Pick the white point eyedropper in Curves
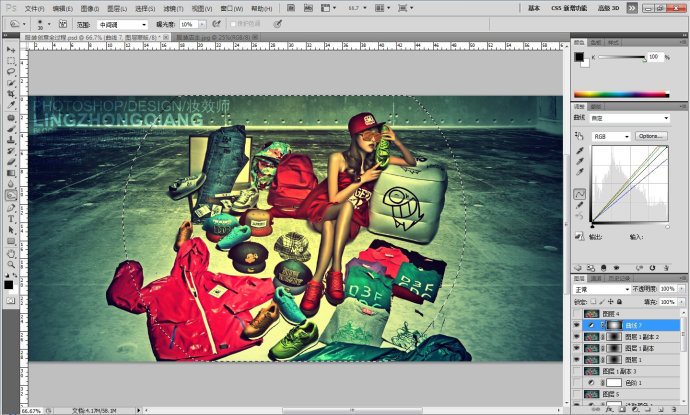Viewport: 690px width, 415px height. [x=580, y=173]
